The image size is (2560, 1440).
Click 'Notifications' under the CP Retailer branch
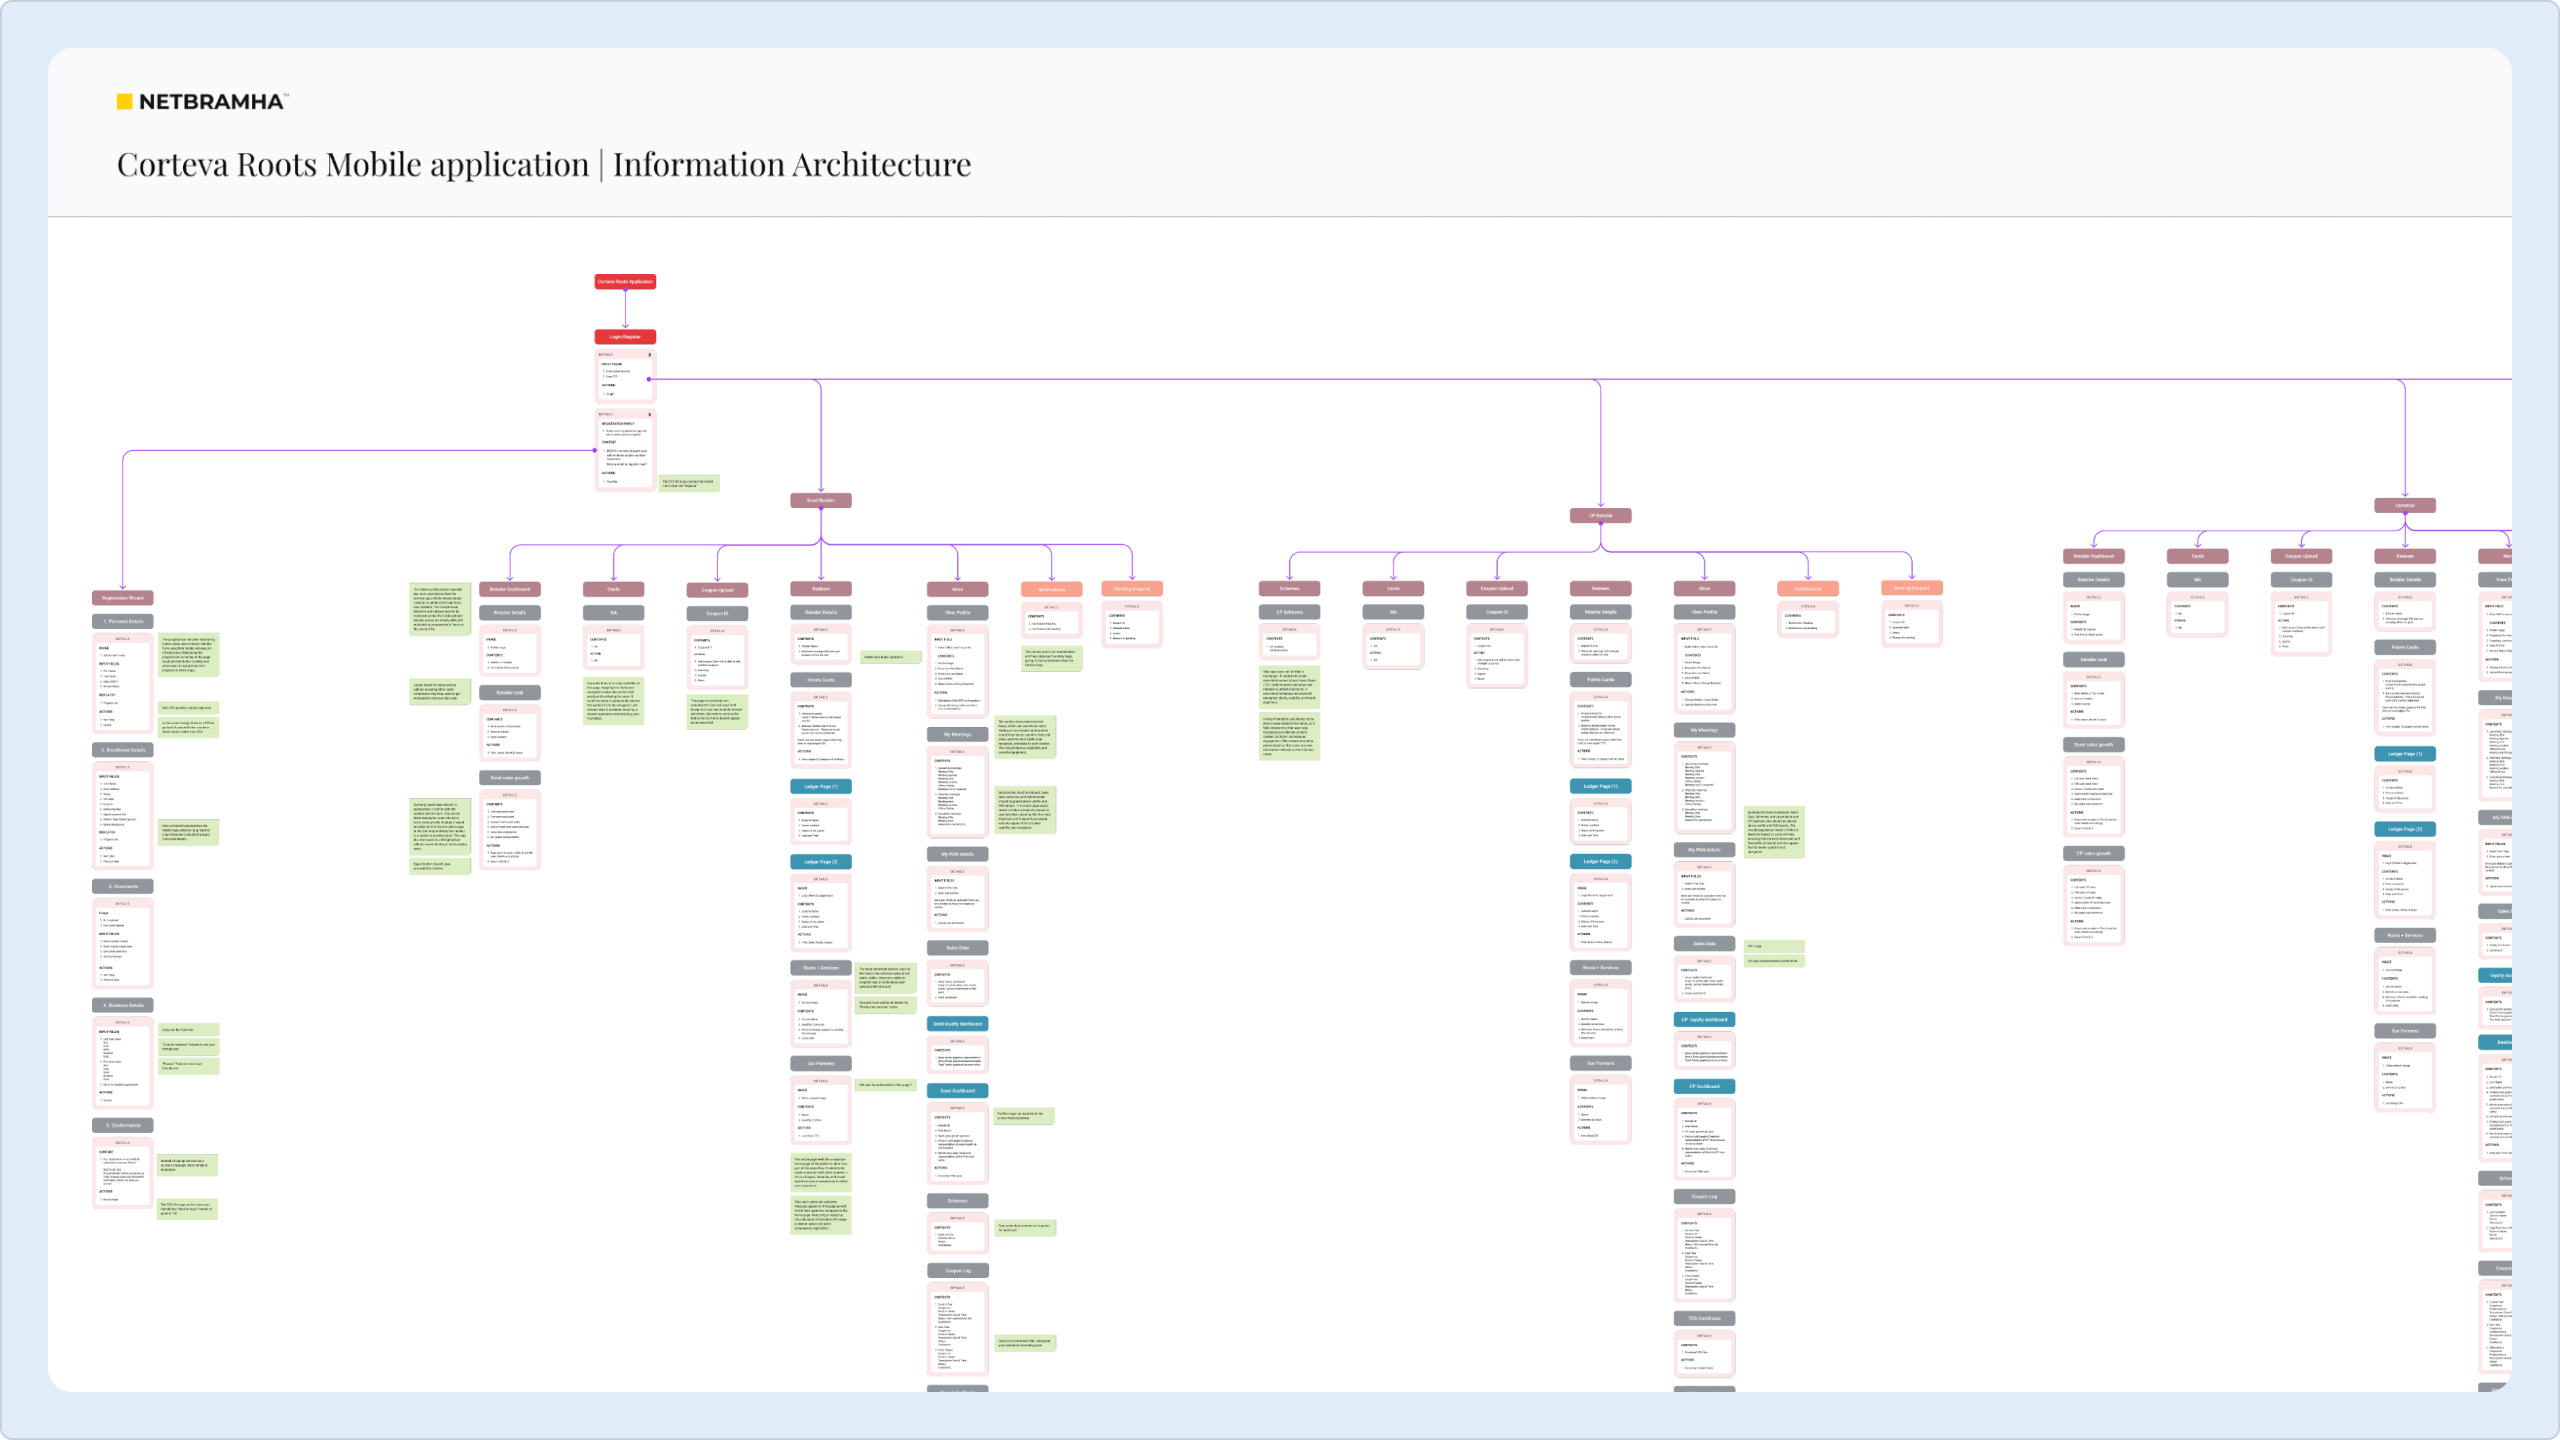[1808, 588]
